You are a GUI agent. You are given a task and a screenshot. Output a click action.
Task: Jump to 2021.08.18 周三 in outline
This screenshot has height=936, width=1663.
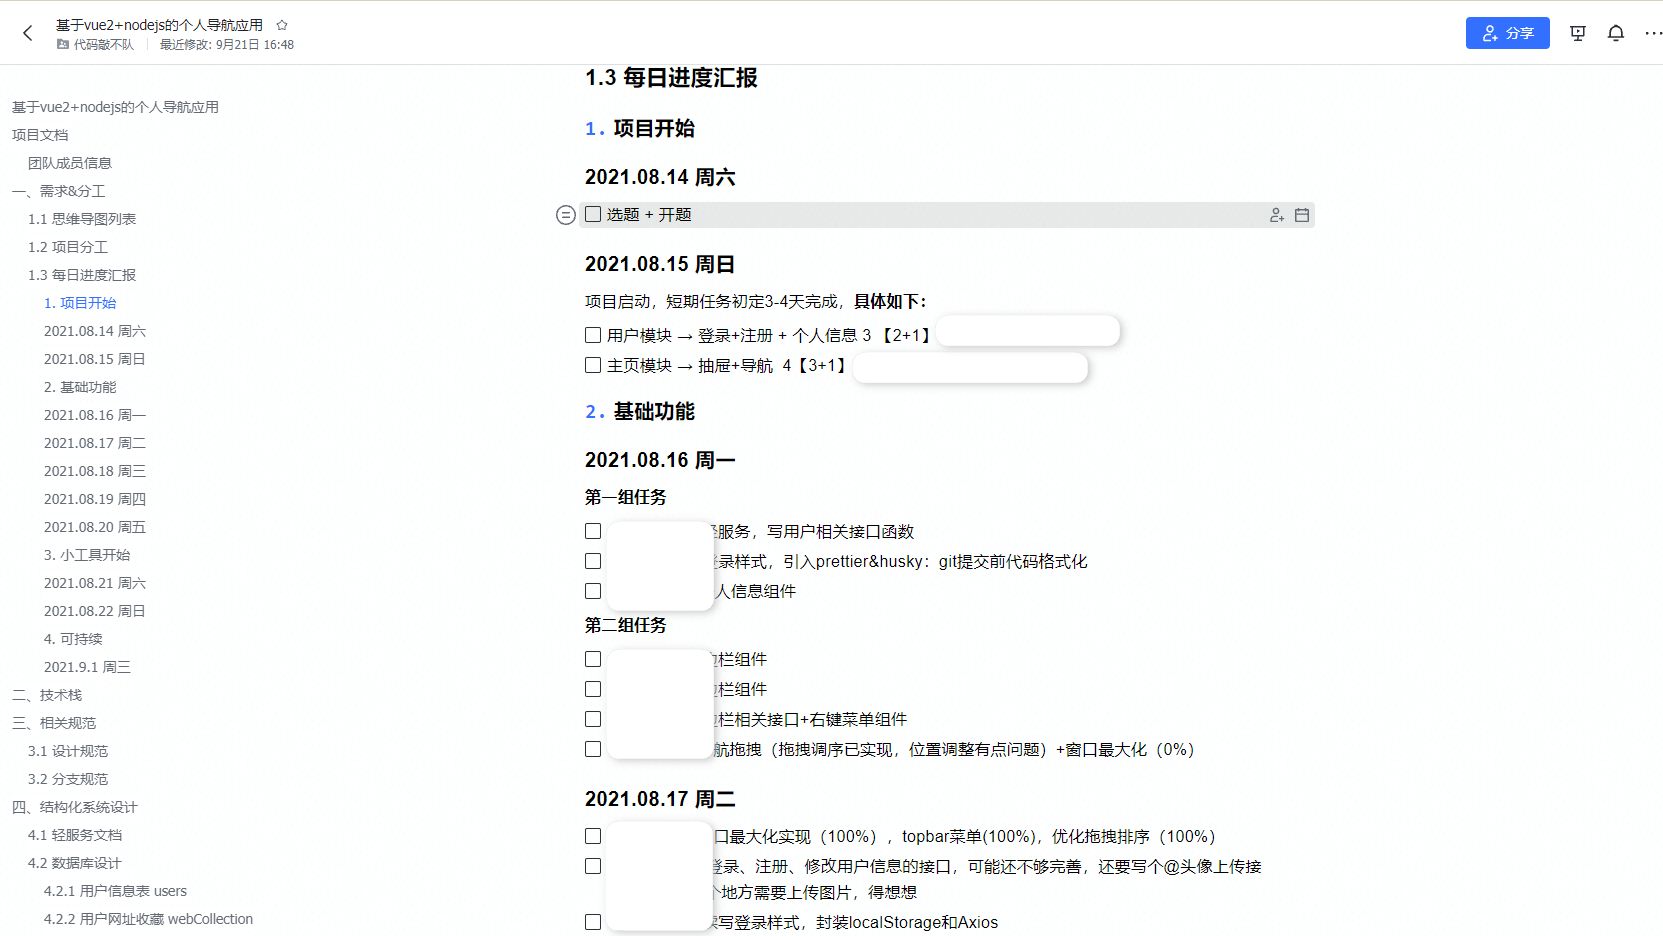[x=95, y=471]
